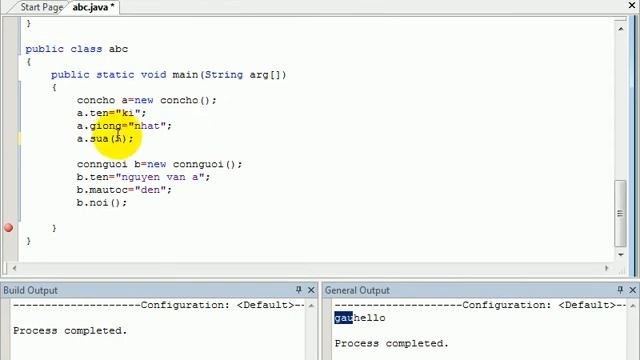Viewport: 640px width, 360px height.
Task: Pin the Build Output panel
Action: [299, 290]
